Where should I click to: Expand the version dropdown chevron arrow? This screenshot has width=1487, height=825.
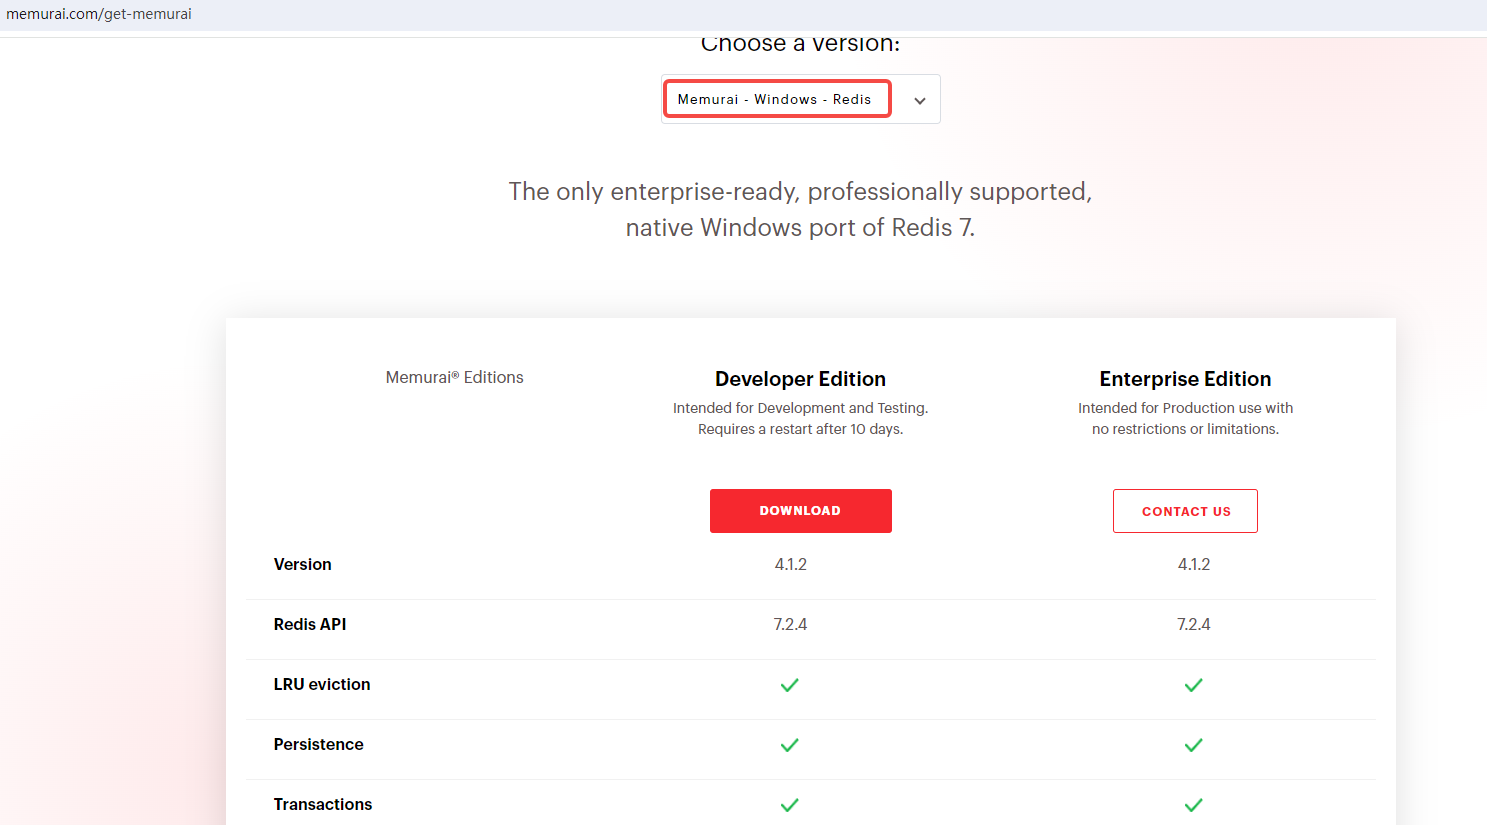click(919, 100)
